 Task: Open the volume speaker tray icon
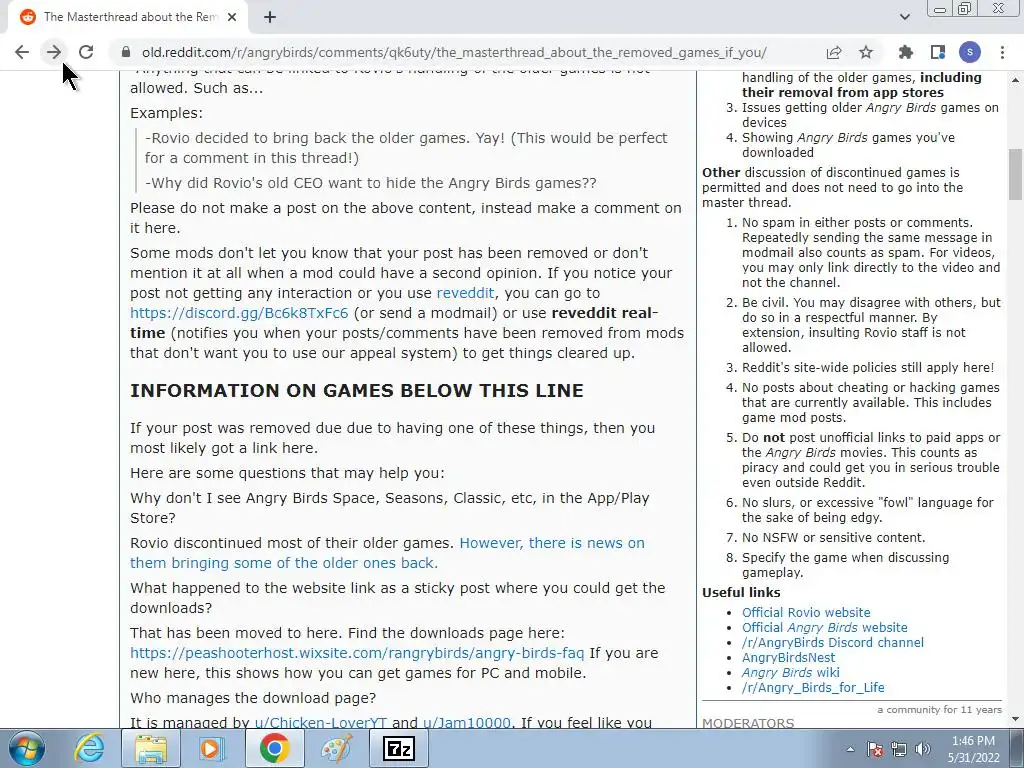click(x=923, y=749)
